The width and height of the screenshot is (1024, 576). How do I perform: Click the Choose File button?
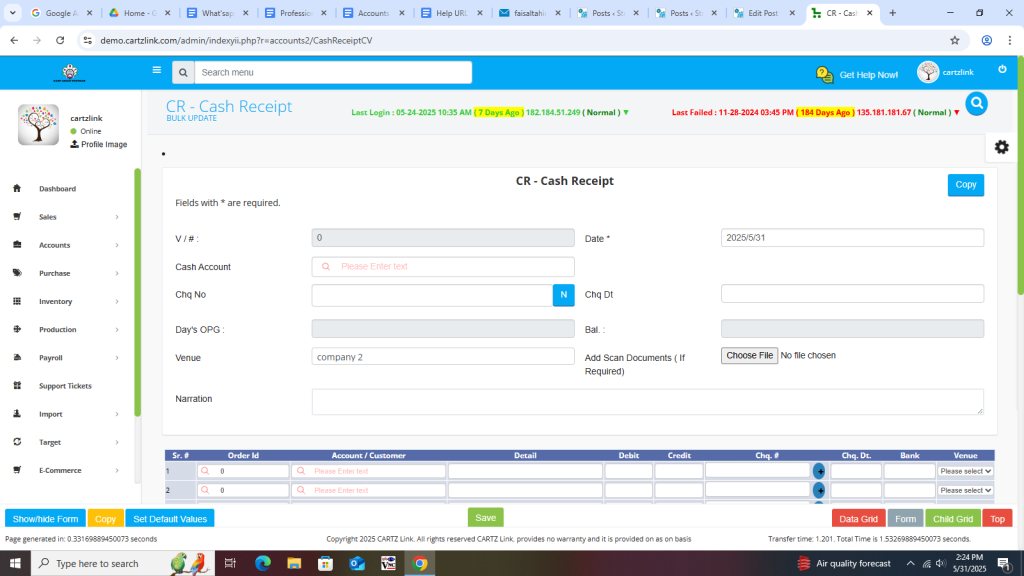coord(749,355)
